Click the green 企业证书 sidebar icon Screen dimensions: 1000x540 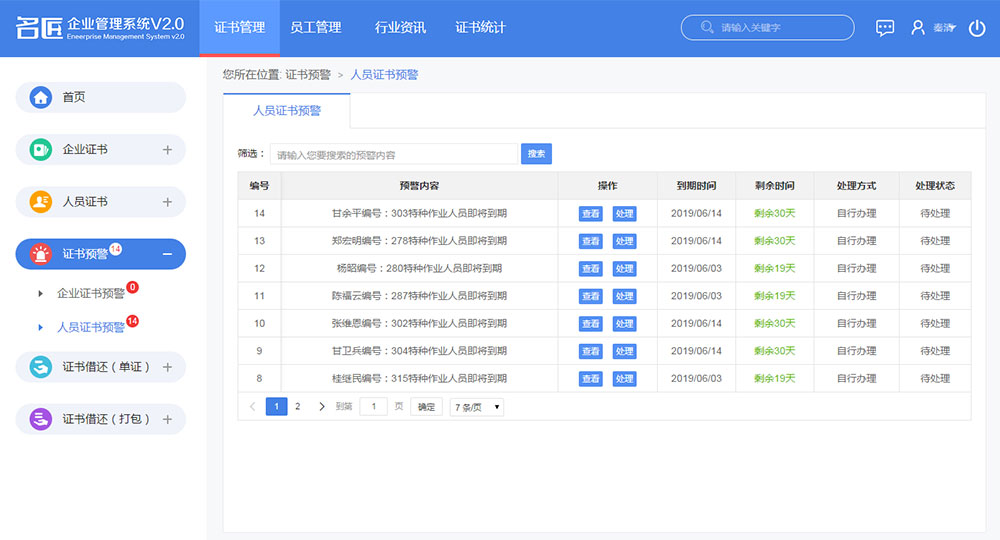(x=41, y=149)
